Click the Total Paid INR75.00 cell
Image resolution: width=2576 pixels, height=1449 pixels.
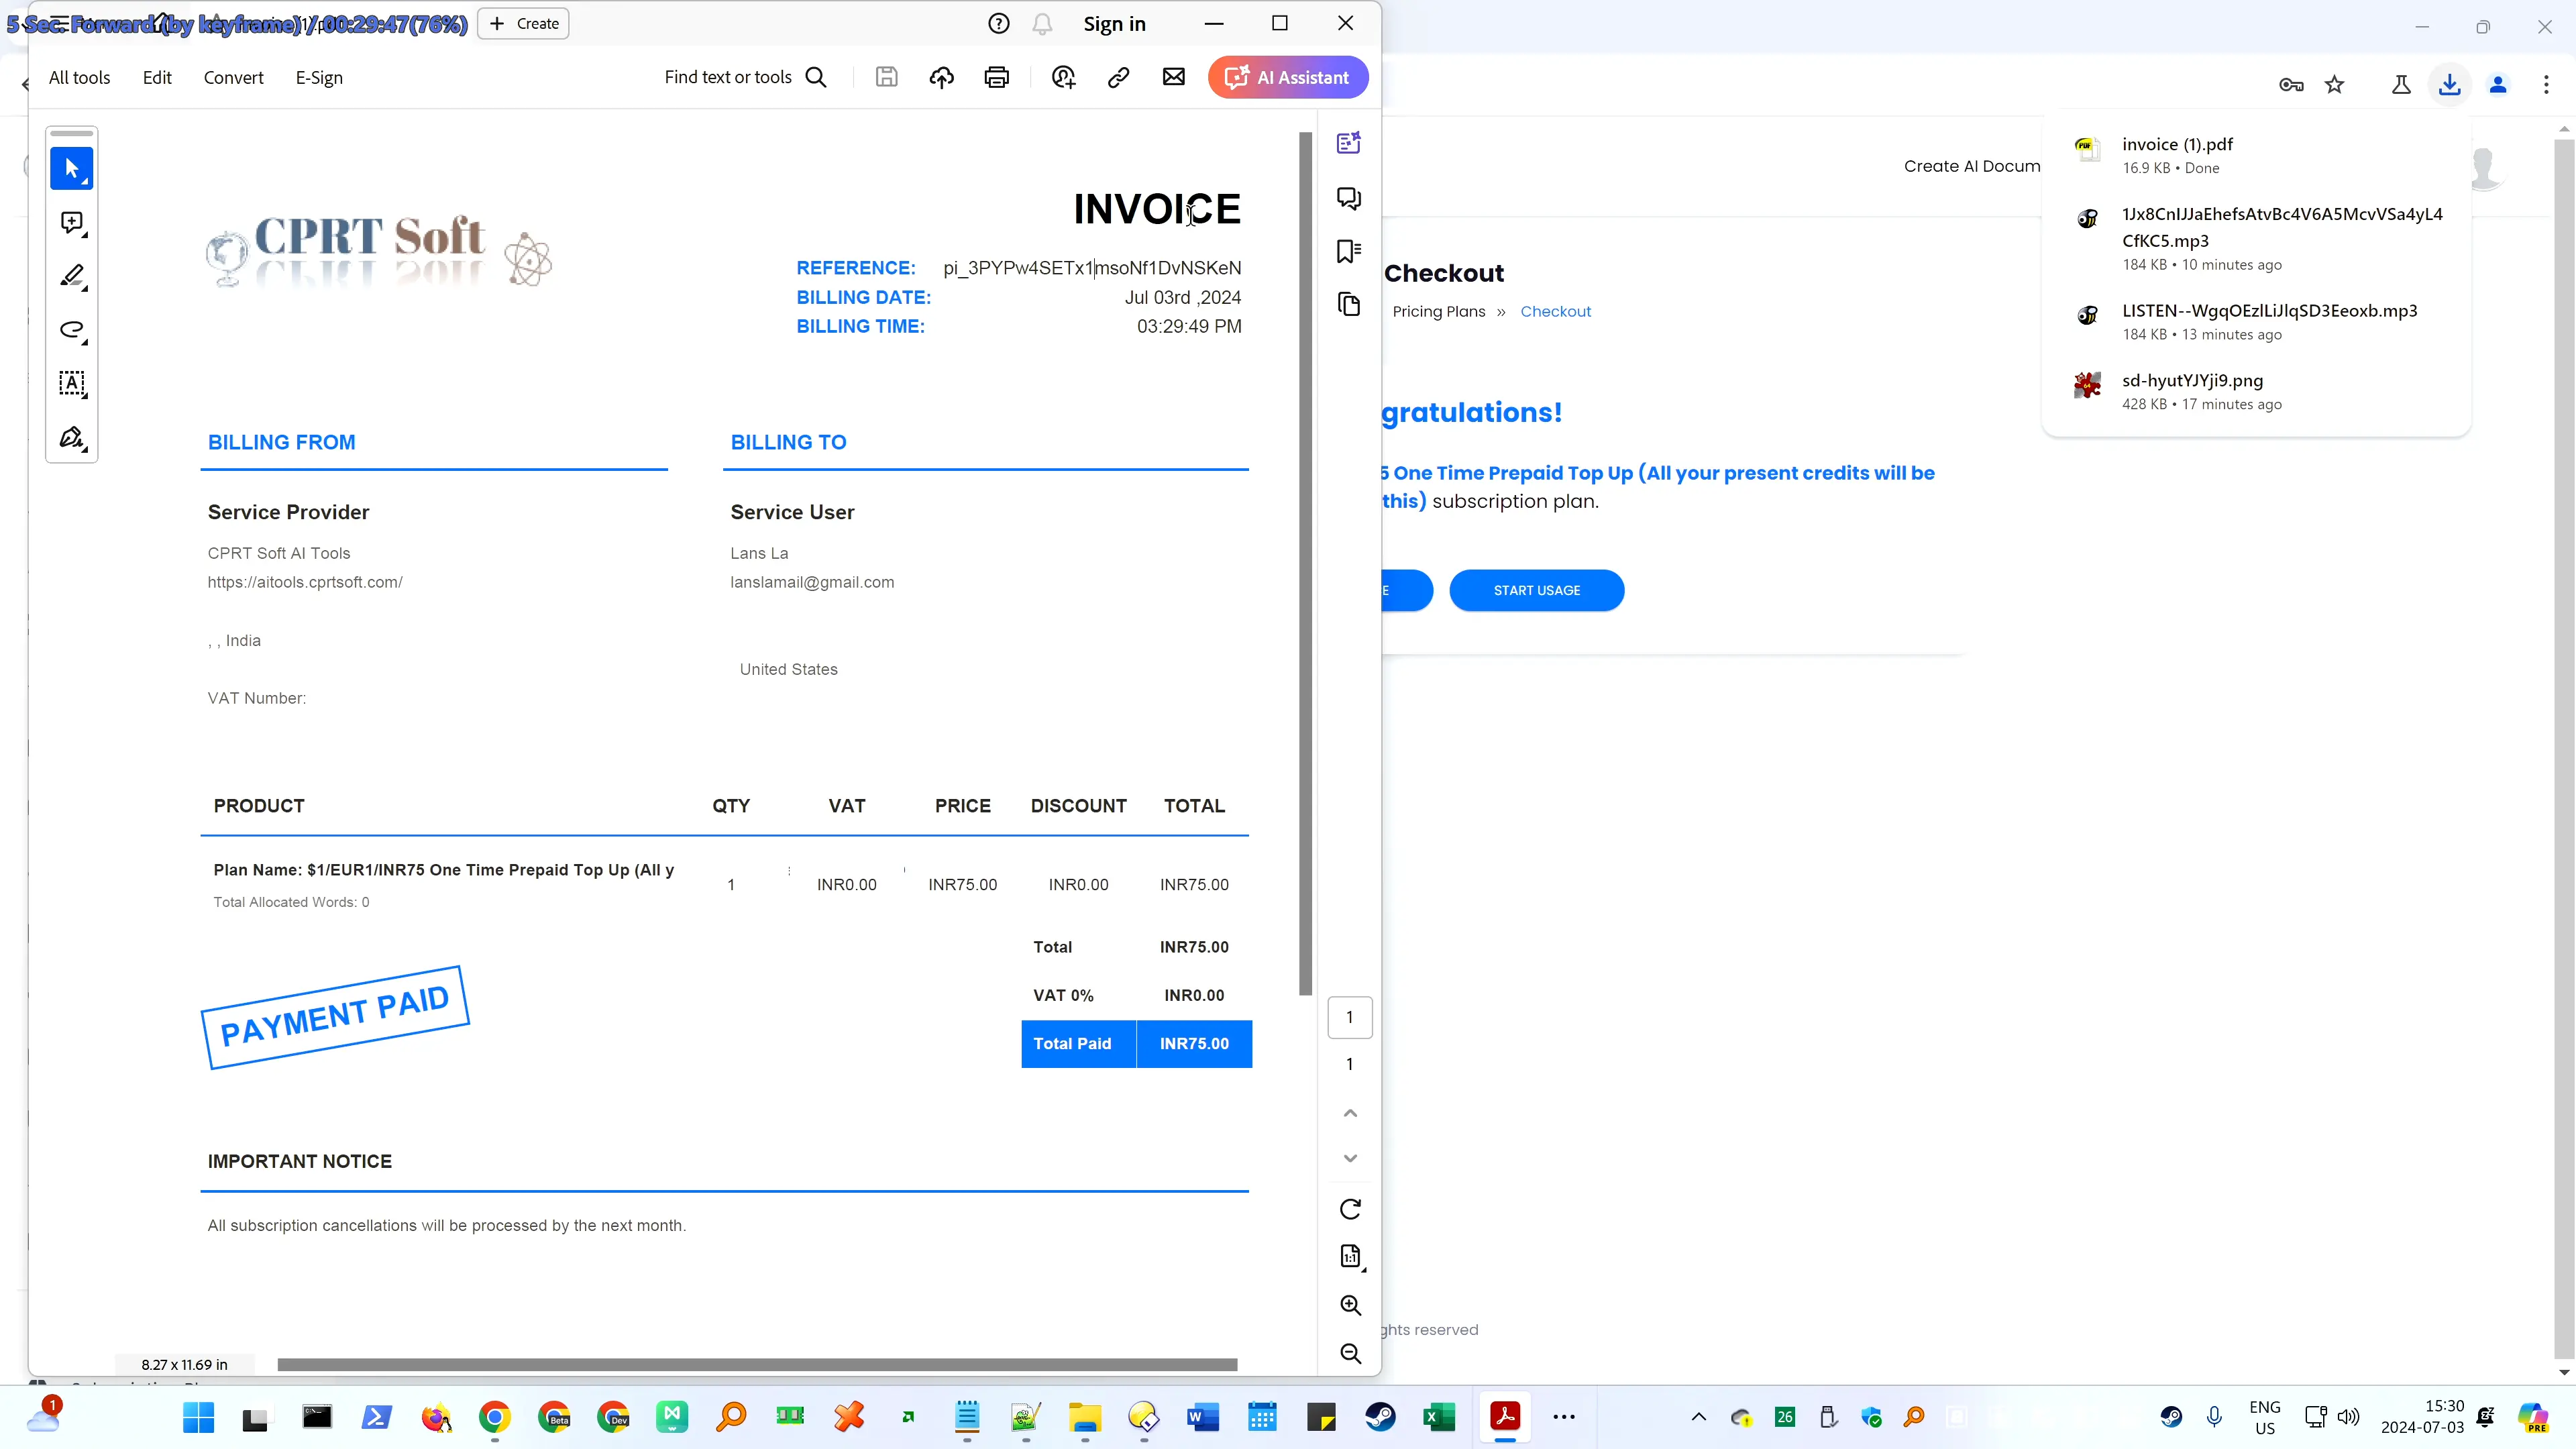tap(1194, 1043)
